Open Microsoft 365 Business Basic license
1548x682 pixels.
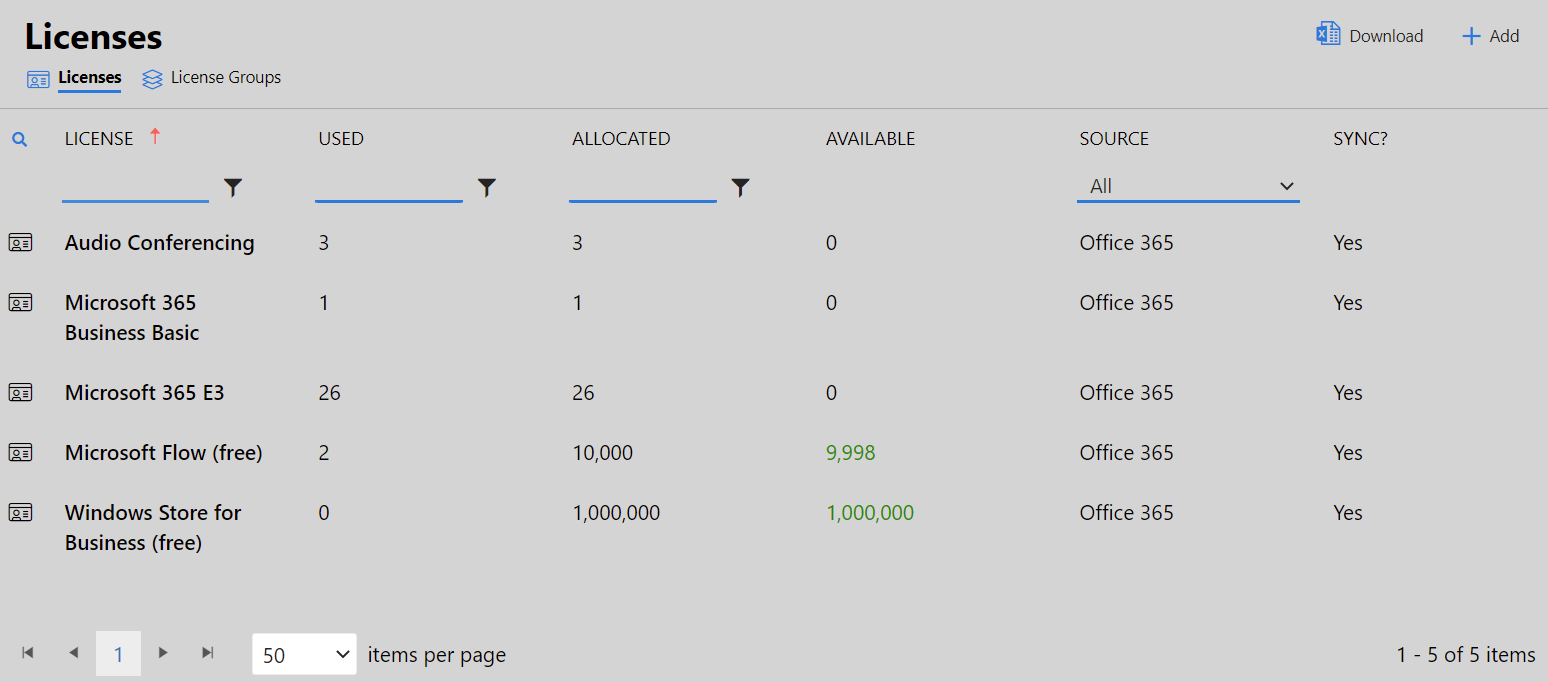tap(131, 317)
